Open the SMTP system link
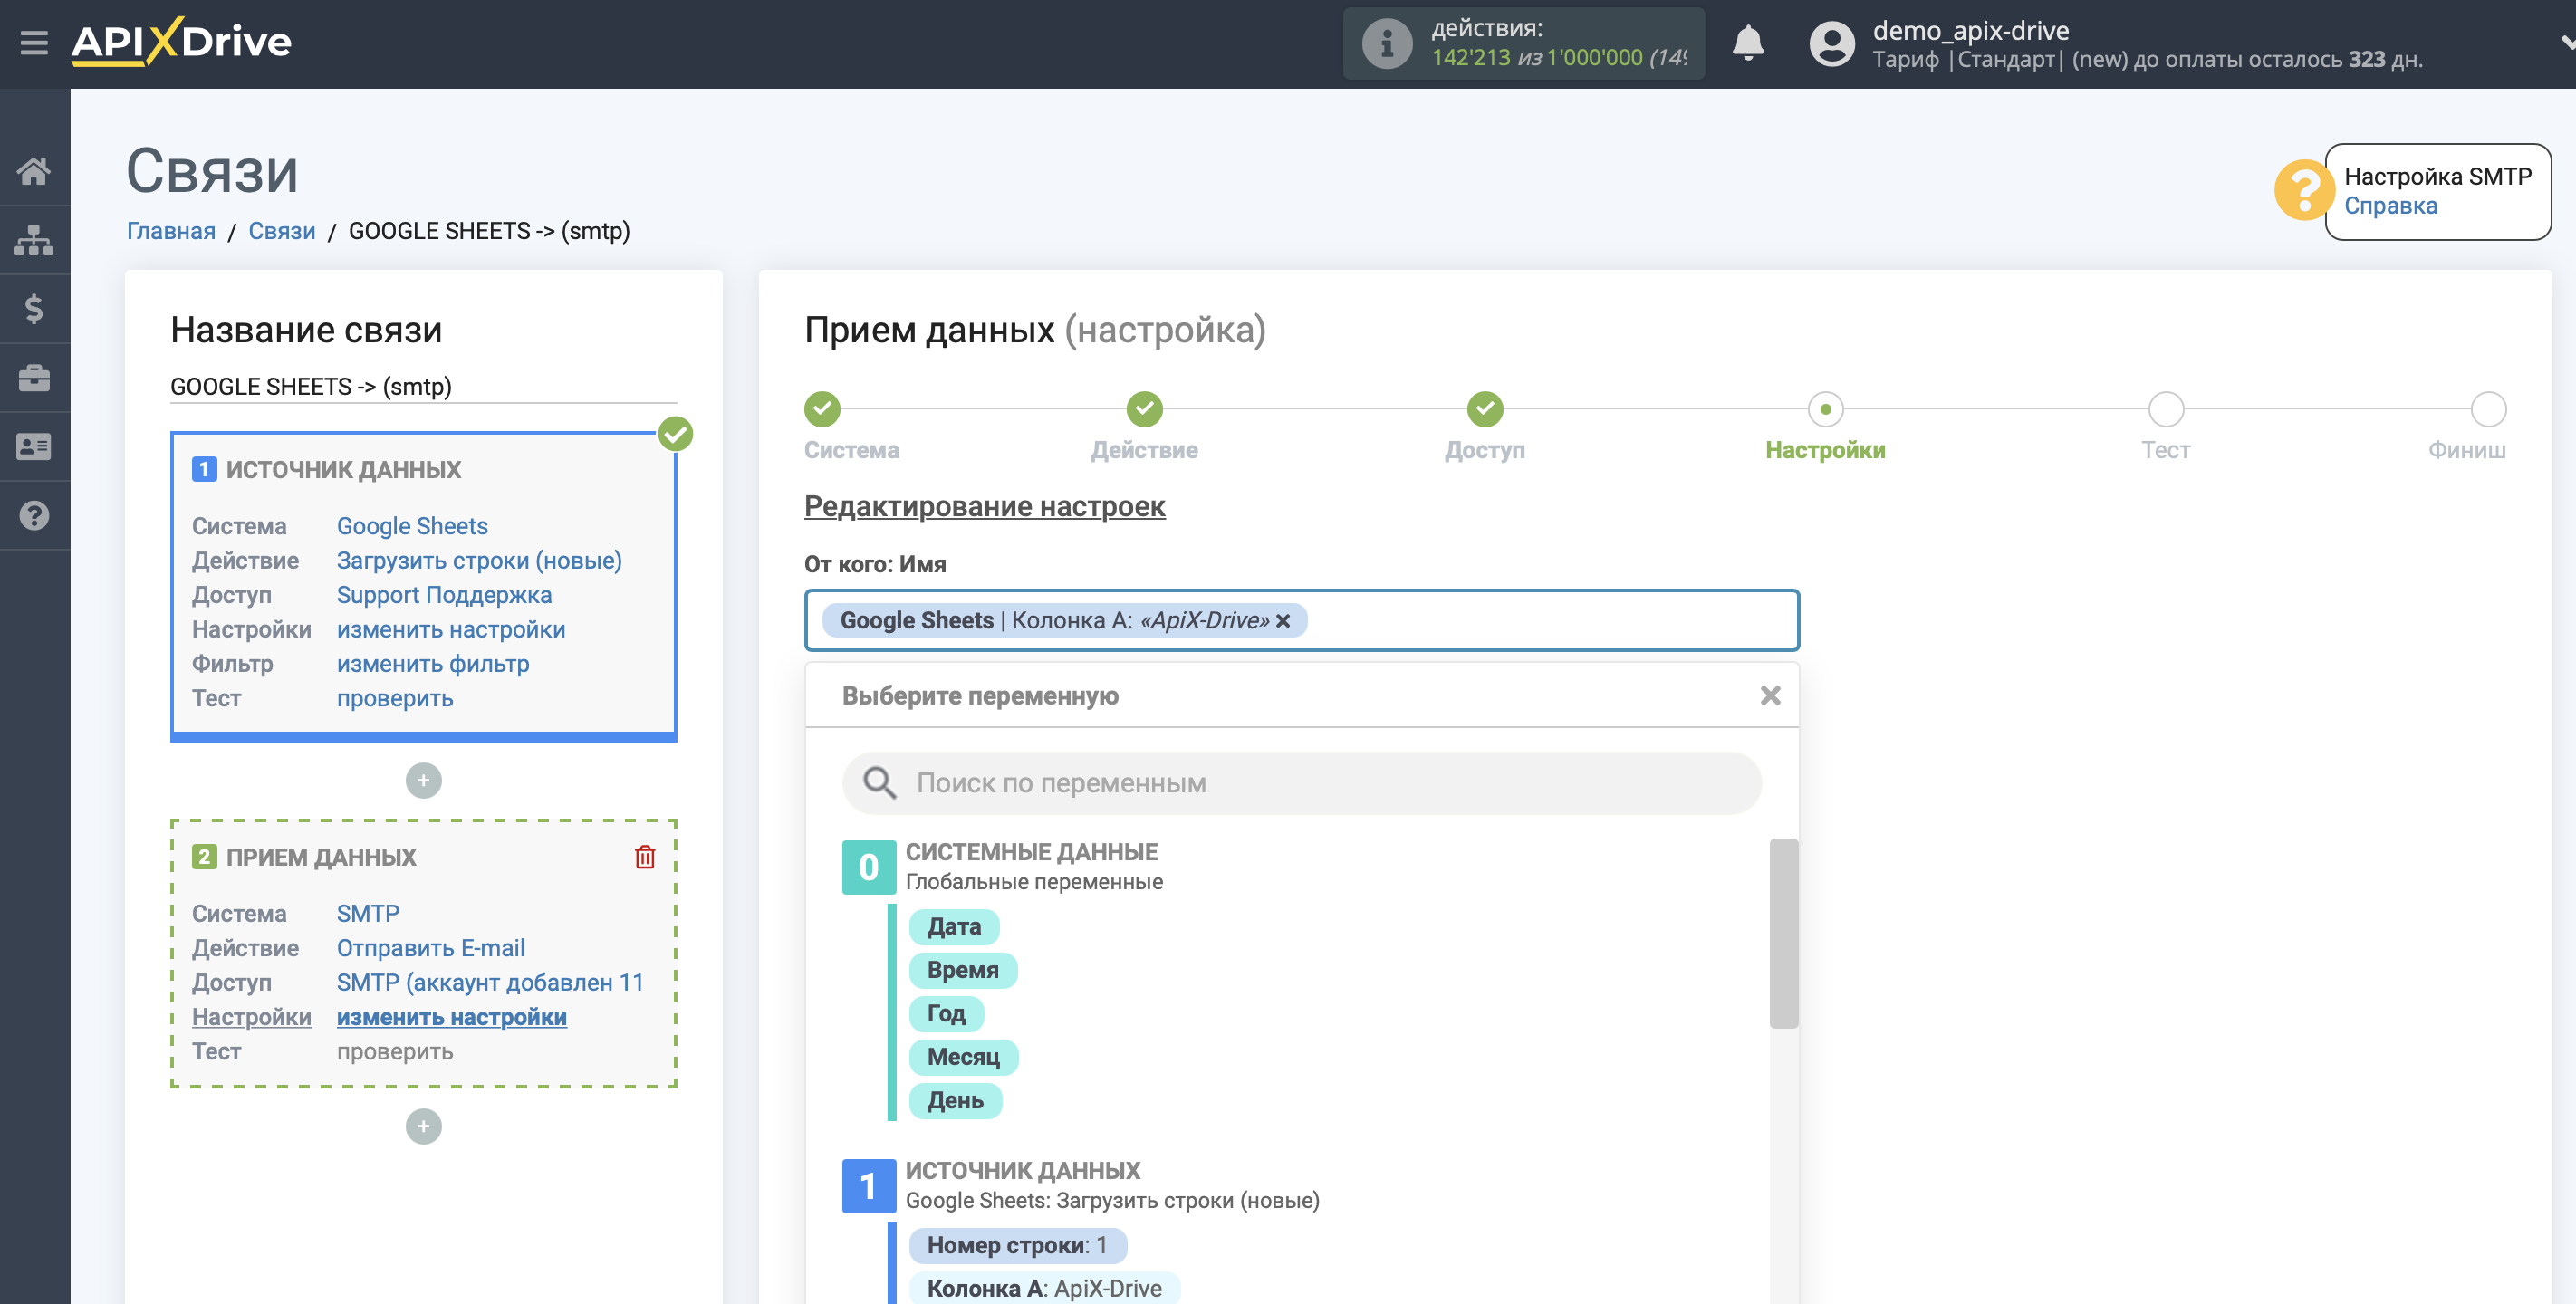Viewport: 2576px width, 1304px height. click(x=368, y=914)
